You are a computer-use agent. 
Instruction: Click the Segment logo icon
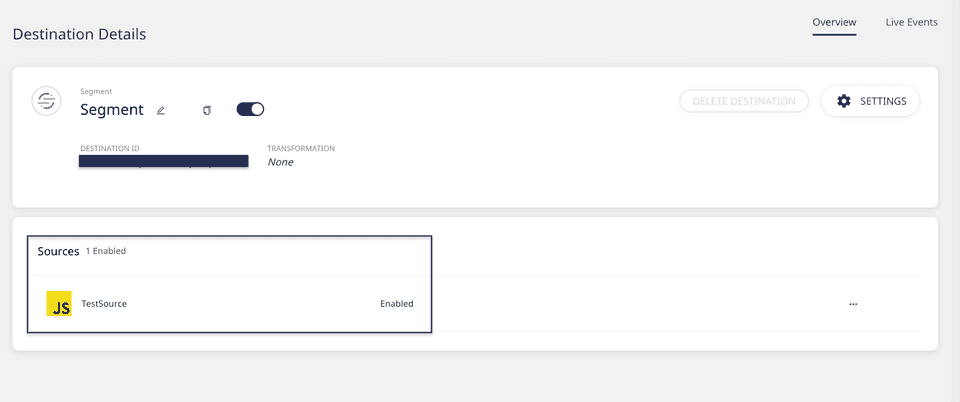46,101
